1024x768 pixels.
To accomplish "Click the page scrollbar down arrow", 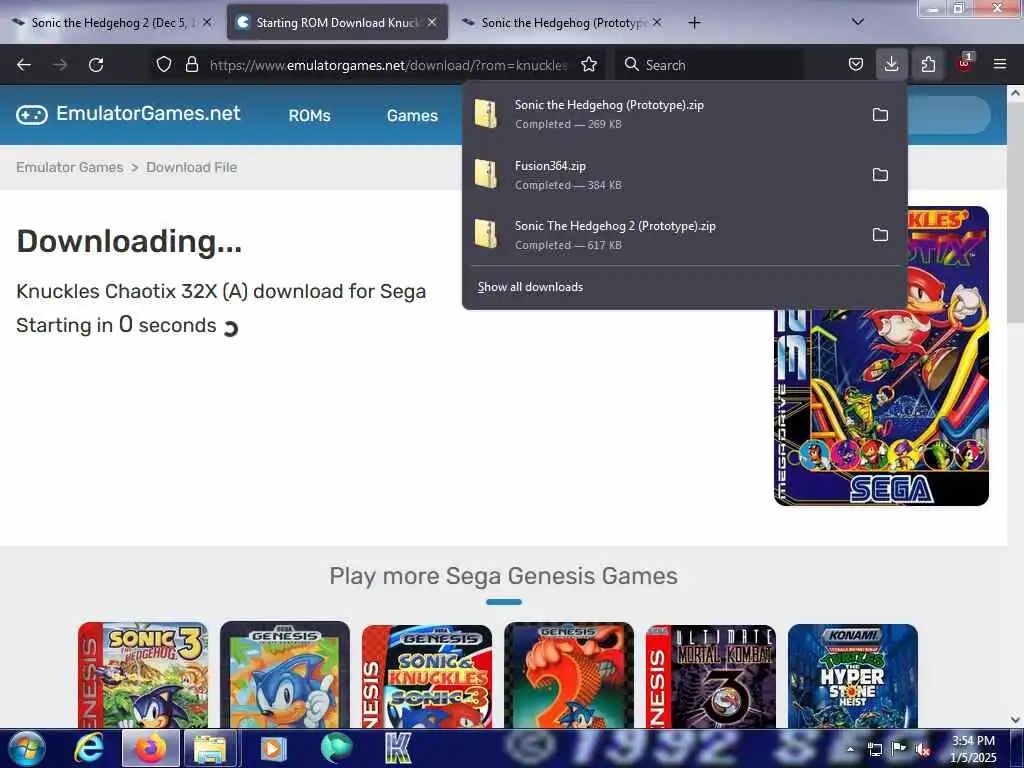I will (x=1016, y=720).
